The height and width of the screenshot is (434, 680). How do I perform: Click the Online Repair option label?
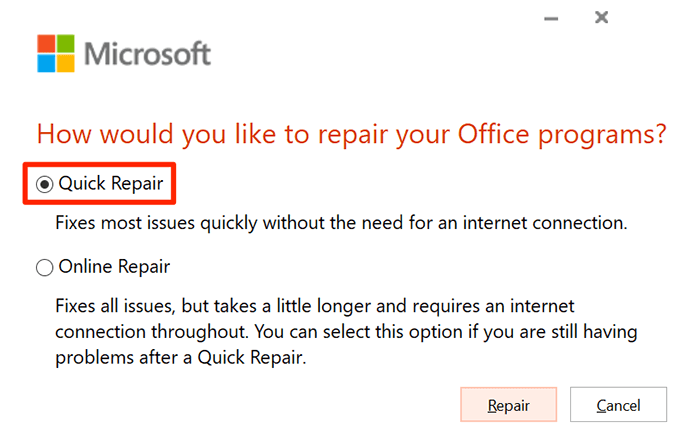coord(115,267)
